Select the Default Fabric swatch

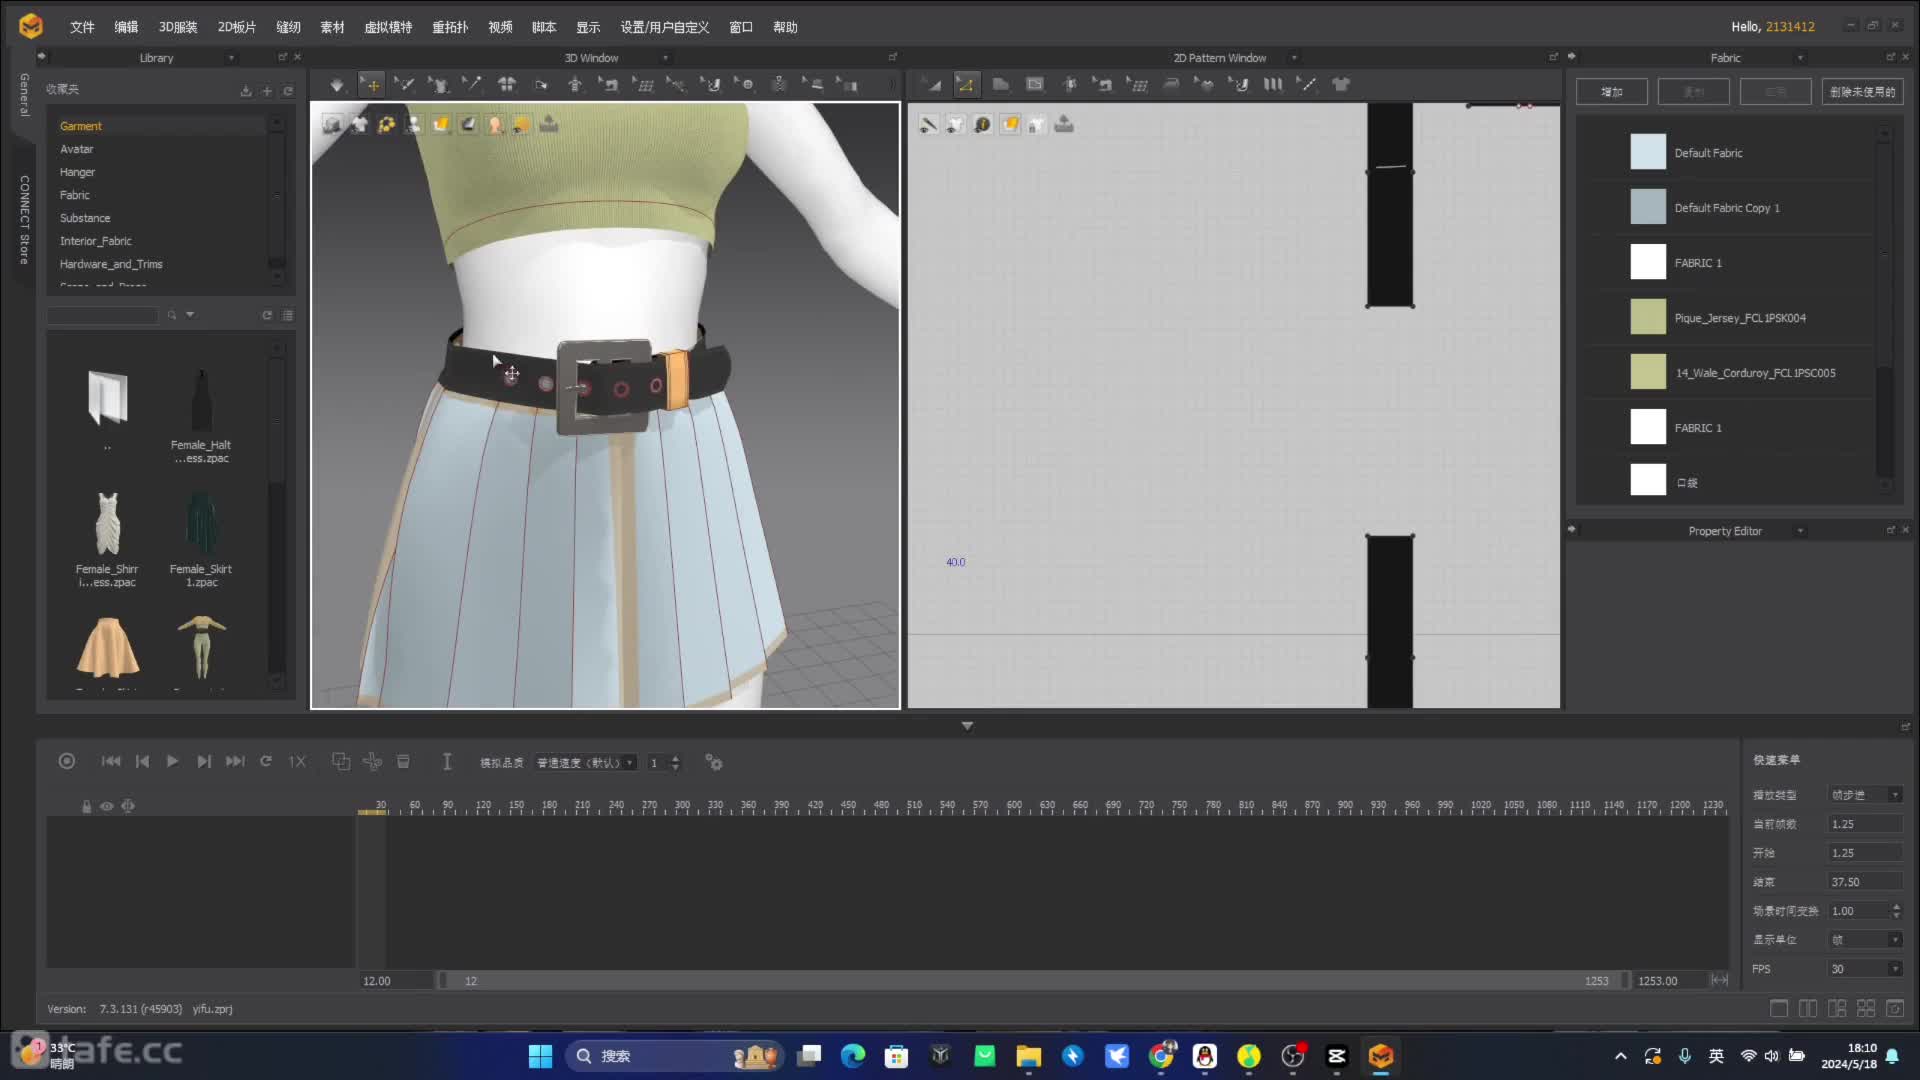[x=1648, y=153]
